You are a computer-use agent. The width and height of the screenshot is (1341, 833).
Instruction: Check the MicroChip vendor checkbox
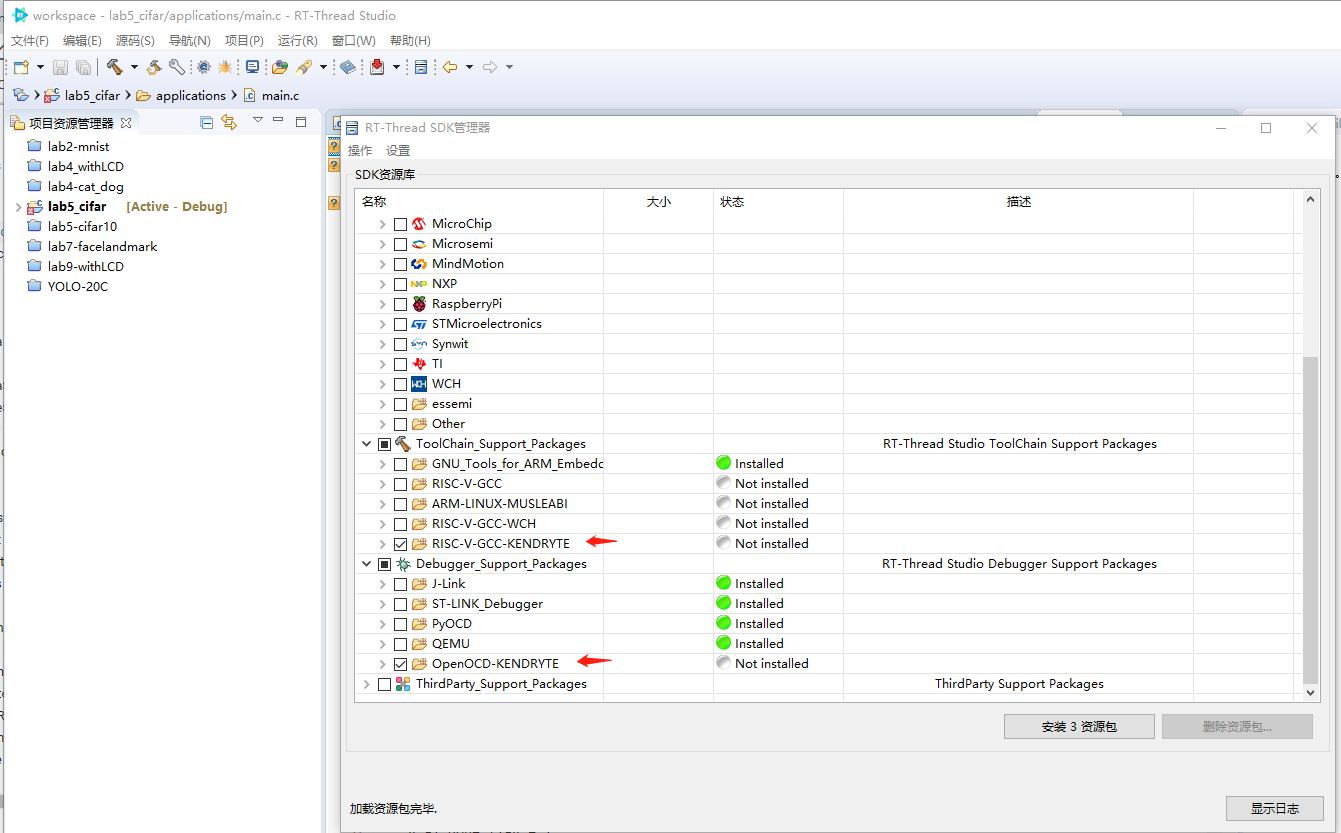tap(400, 224)
